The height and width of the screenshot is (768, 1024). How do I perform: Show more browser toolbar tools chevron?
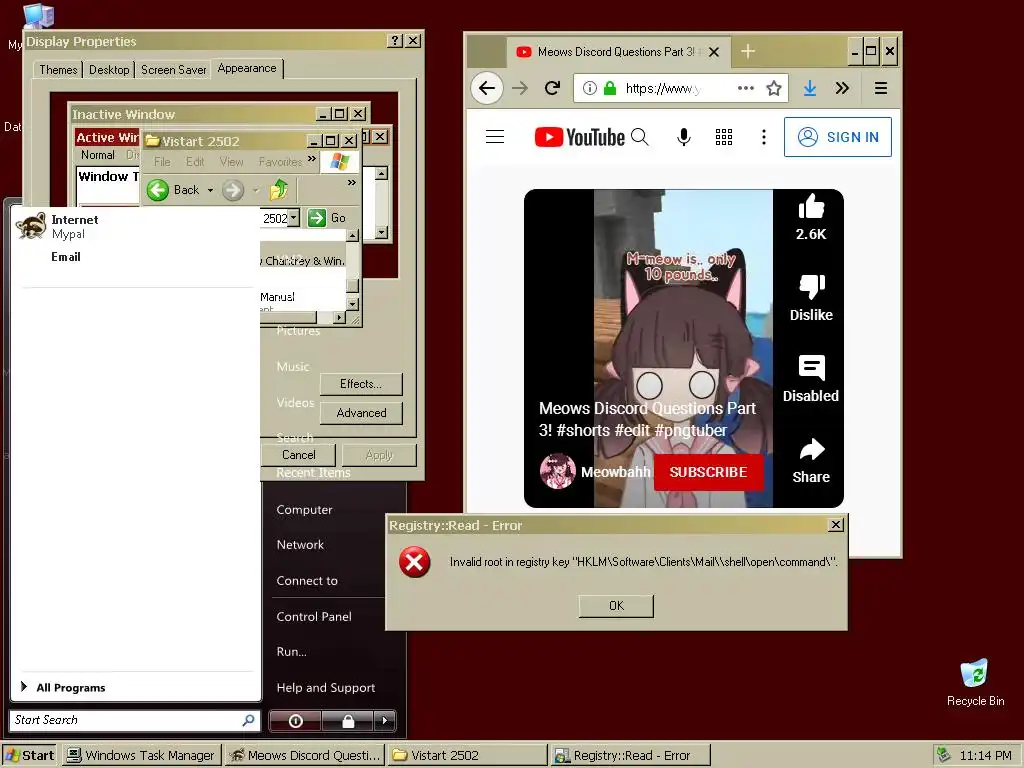click(x=842, y=88)
